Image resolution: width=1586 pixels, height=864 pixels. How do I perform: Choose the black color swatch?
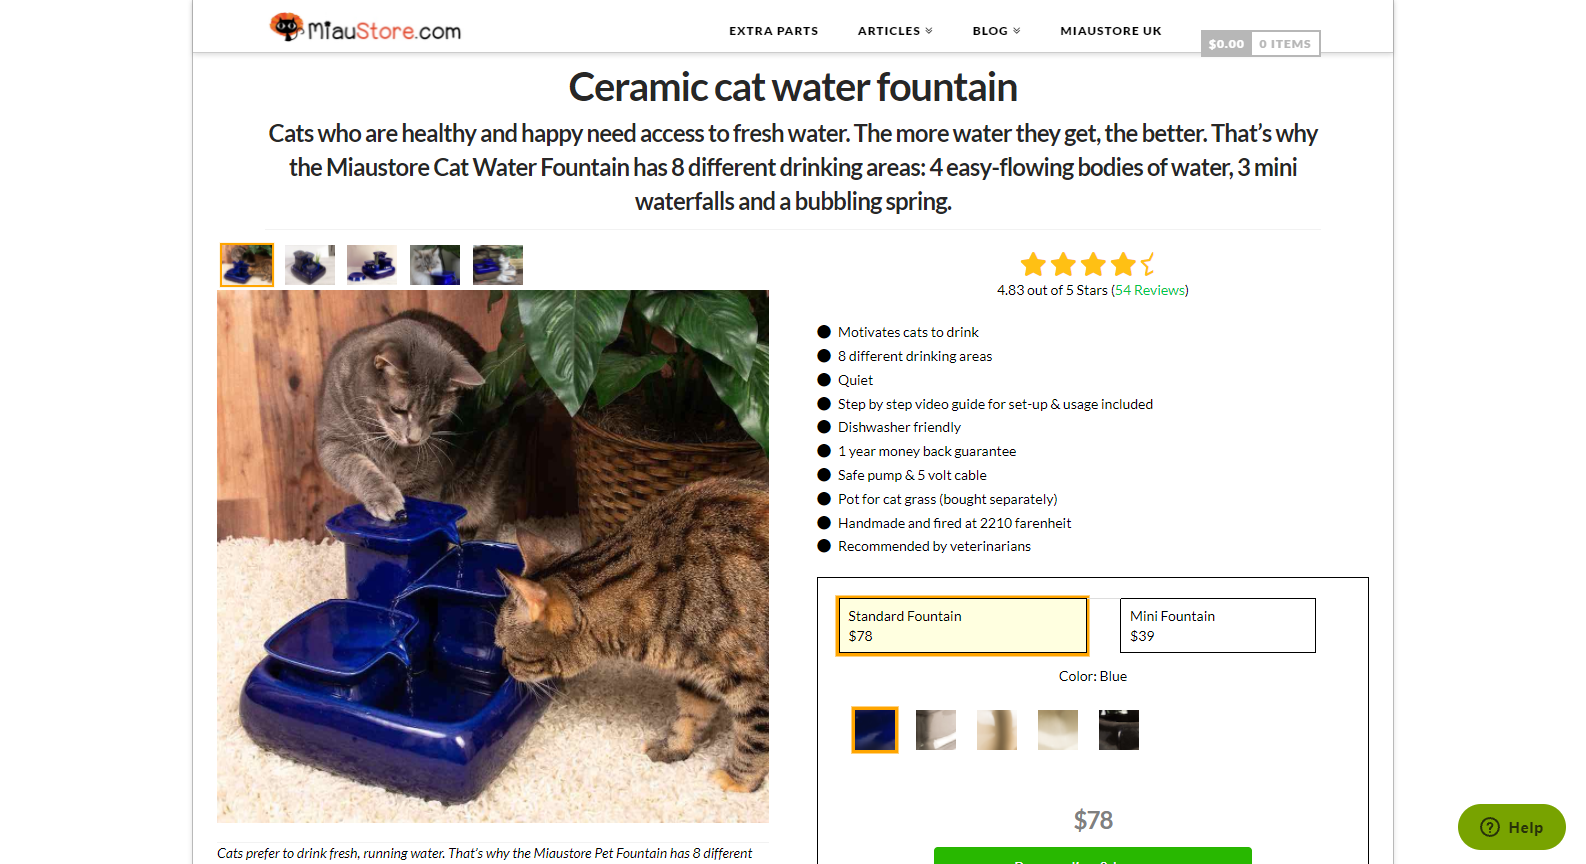(x=1119, y=730)
